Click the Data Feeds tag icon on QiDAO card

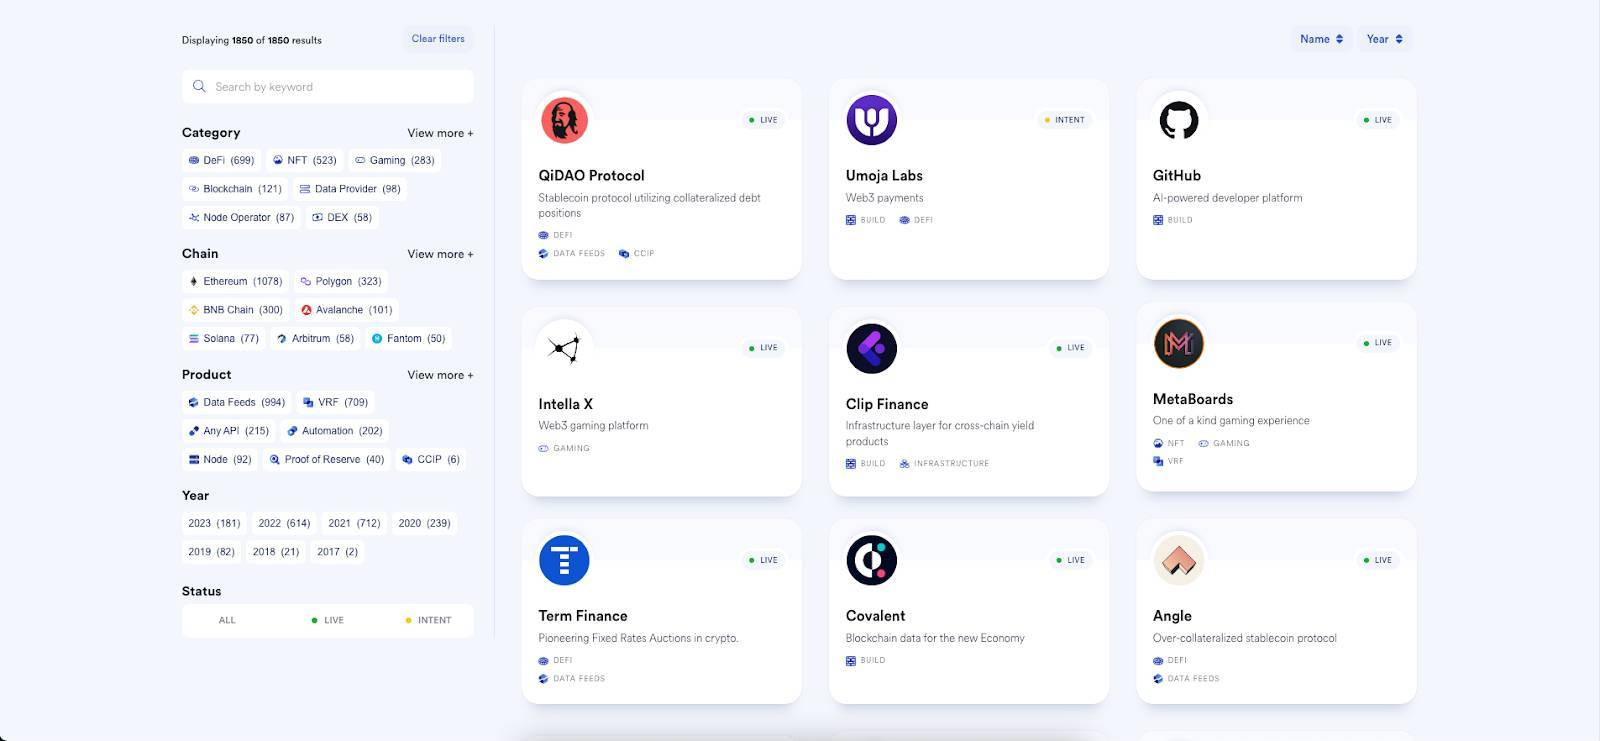543,253
